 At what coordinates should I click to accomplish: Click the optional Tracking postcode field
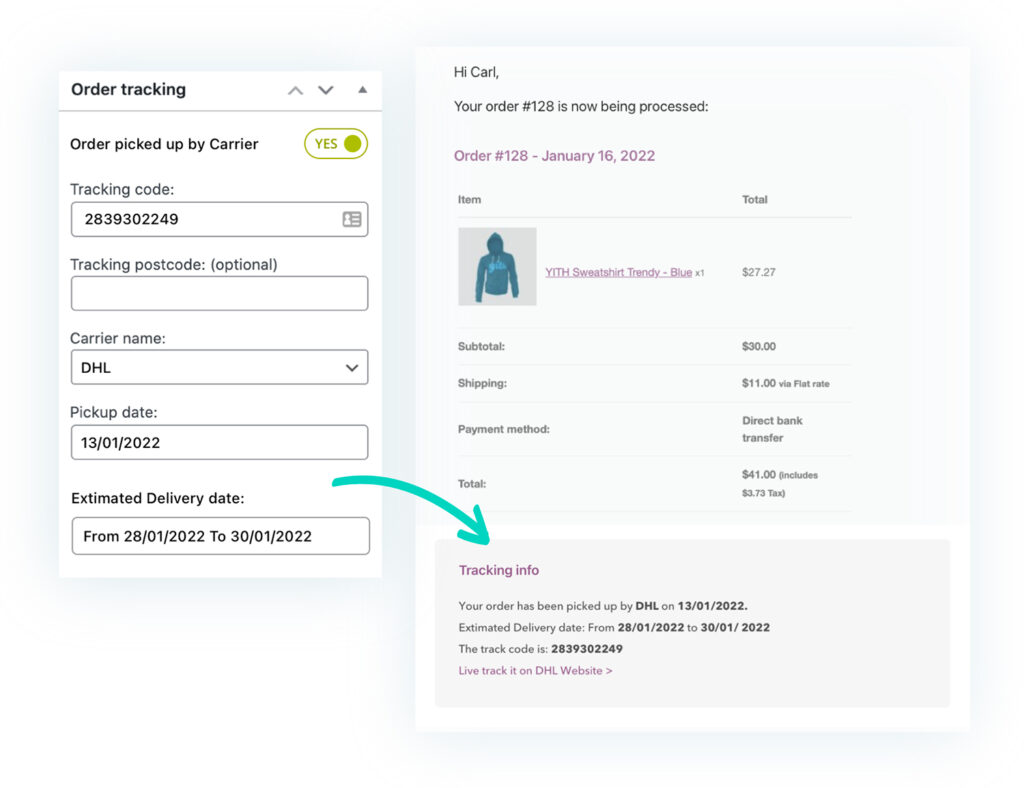(219, 293)
